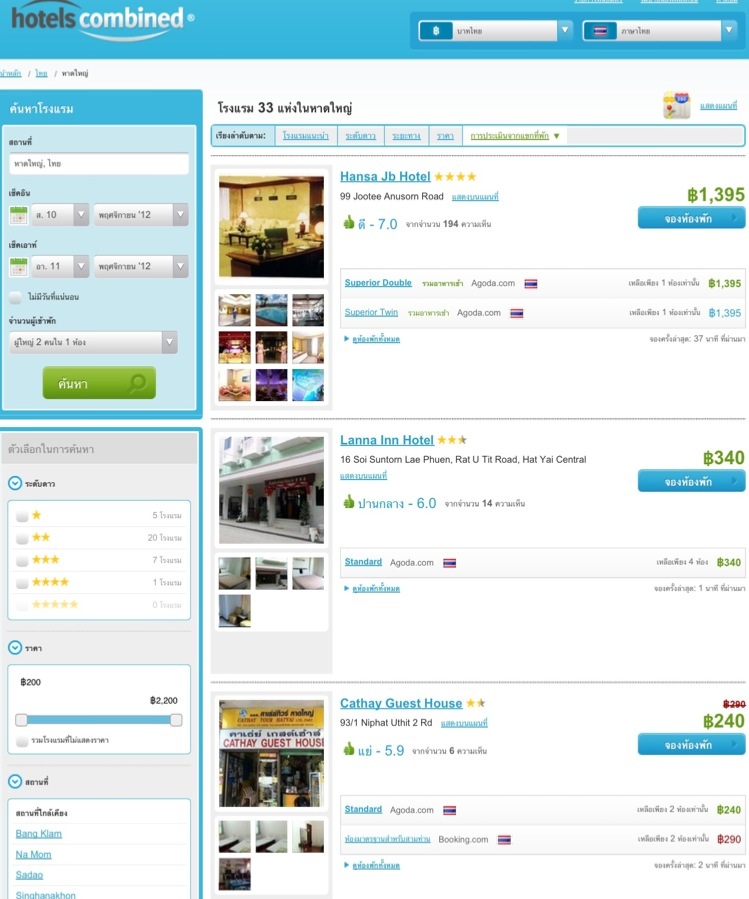Check the 2-star filter checkbox
This screenshot has width=749, height=899.
click(x=22, y=538)
